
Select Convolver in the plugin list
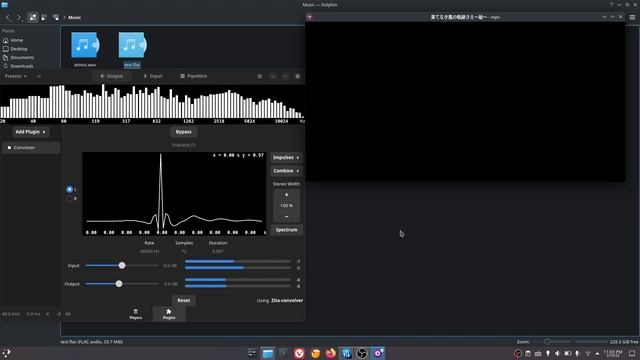(31, 148)
